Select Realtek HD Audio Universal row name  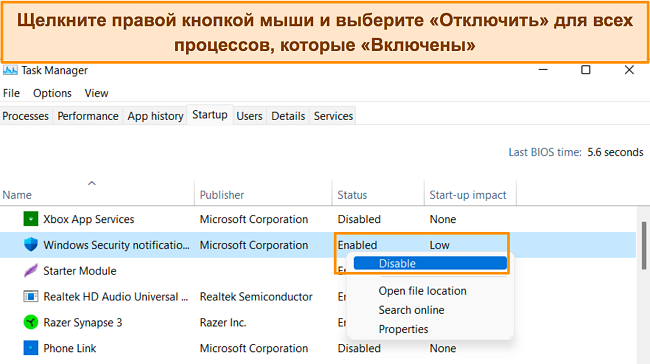click(x=116, y=296)
